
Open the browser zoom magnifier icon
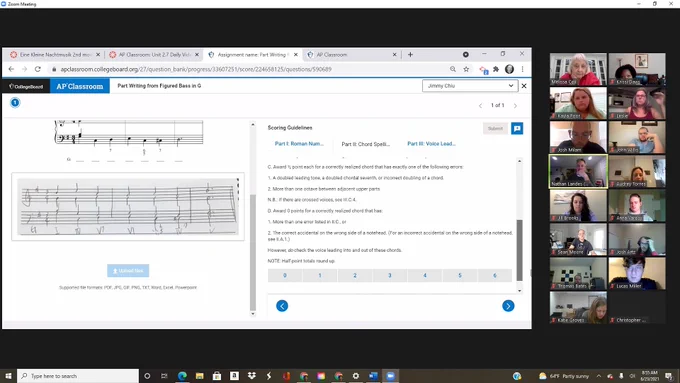pos(453,69)
